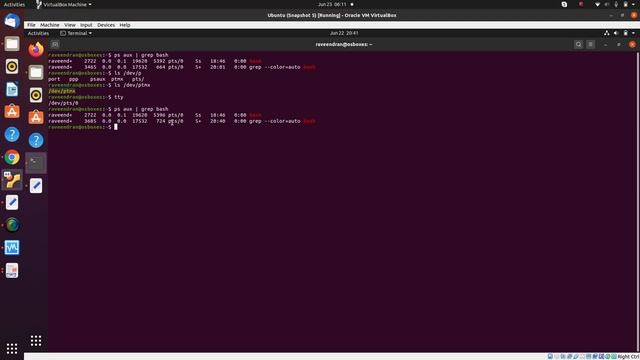Open the VirtualBox Machine menu
The image size is (640, 360).
click(x=50, y=25)
